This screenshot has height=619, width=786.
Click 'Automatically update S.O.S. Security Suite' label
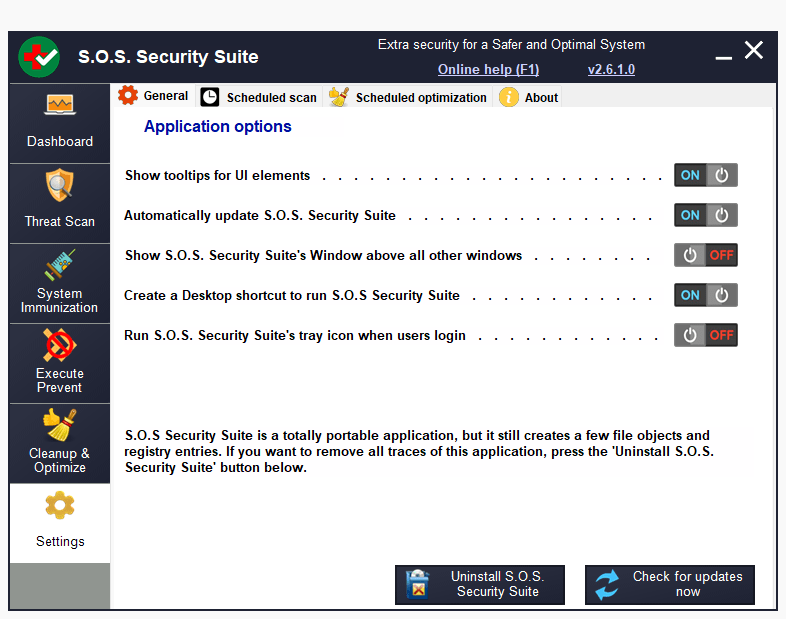260,216
